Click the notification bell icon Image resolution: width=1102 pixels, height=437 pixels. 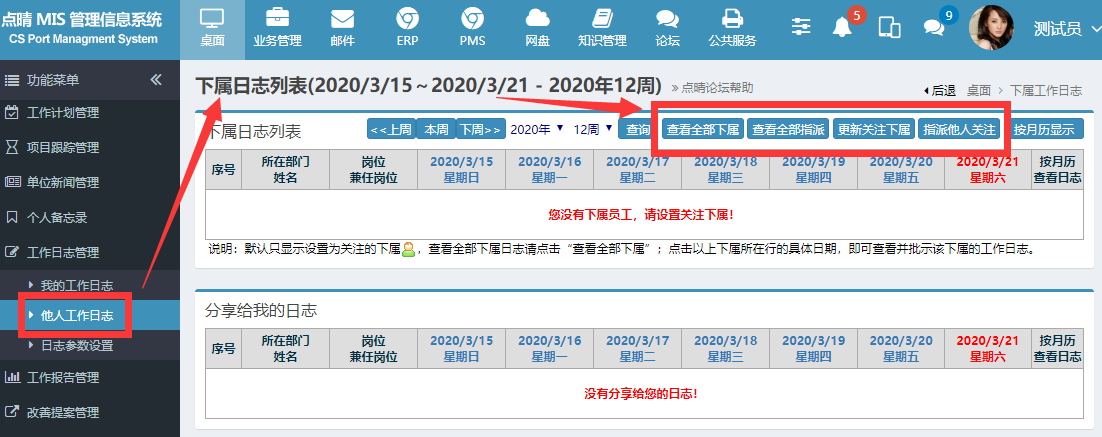pos(843,28)
